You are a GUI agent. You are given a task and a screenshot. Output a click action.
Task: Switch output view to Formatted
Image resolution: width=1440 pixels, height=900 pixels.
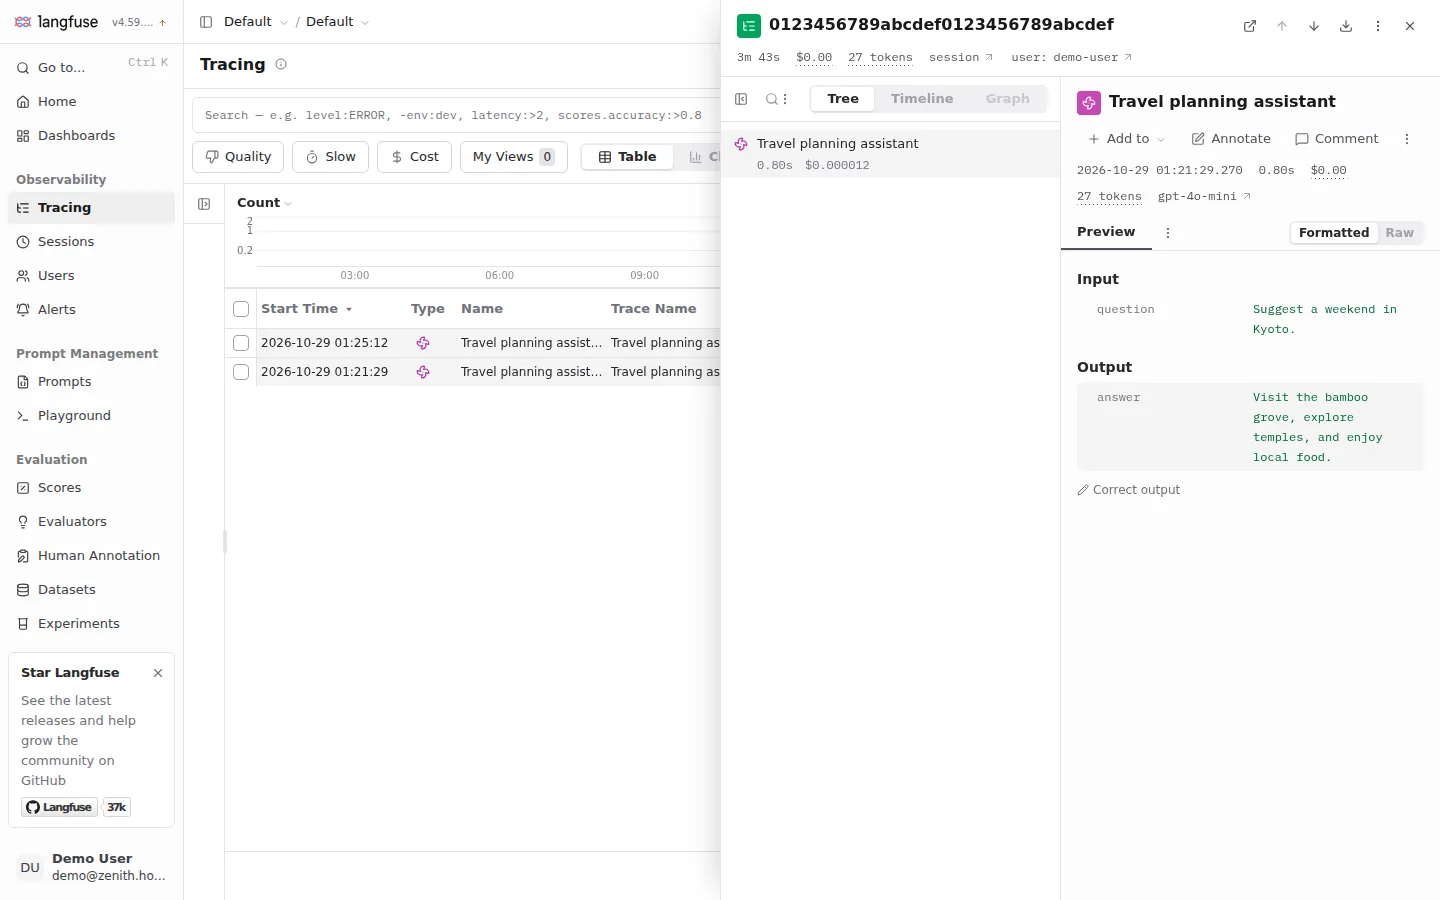click(x=1334, y=233)
